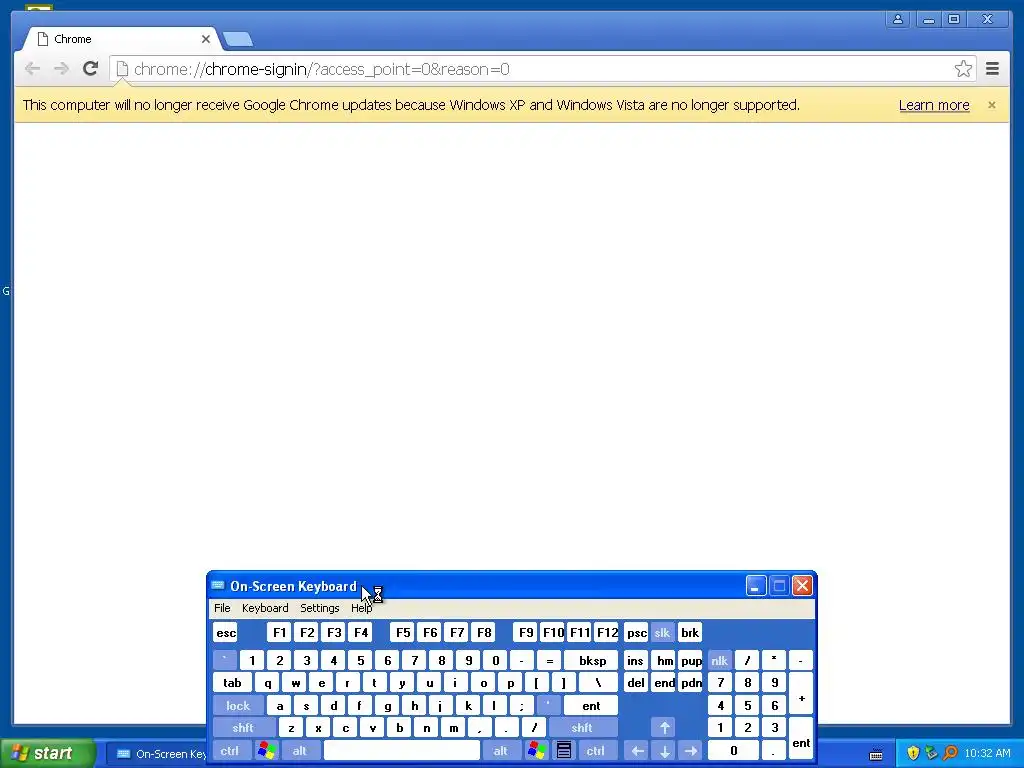Screen dimensions: 1024x768
Task: Toggle the right alt key
Action: point(500,751)
